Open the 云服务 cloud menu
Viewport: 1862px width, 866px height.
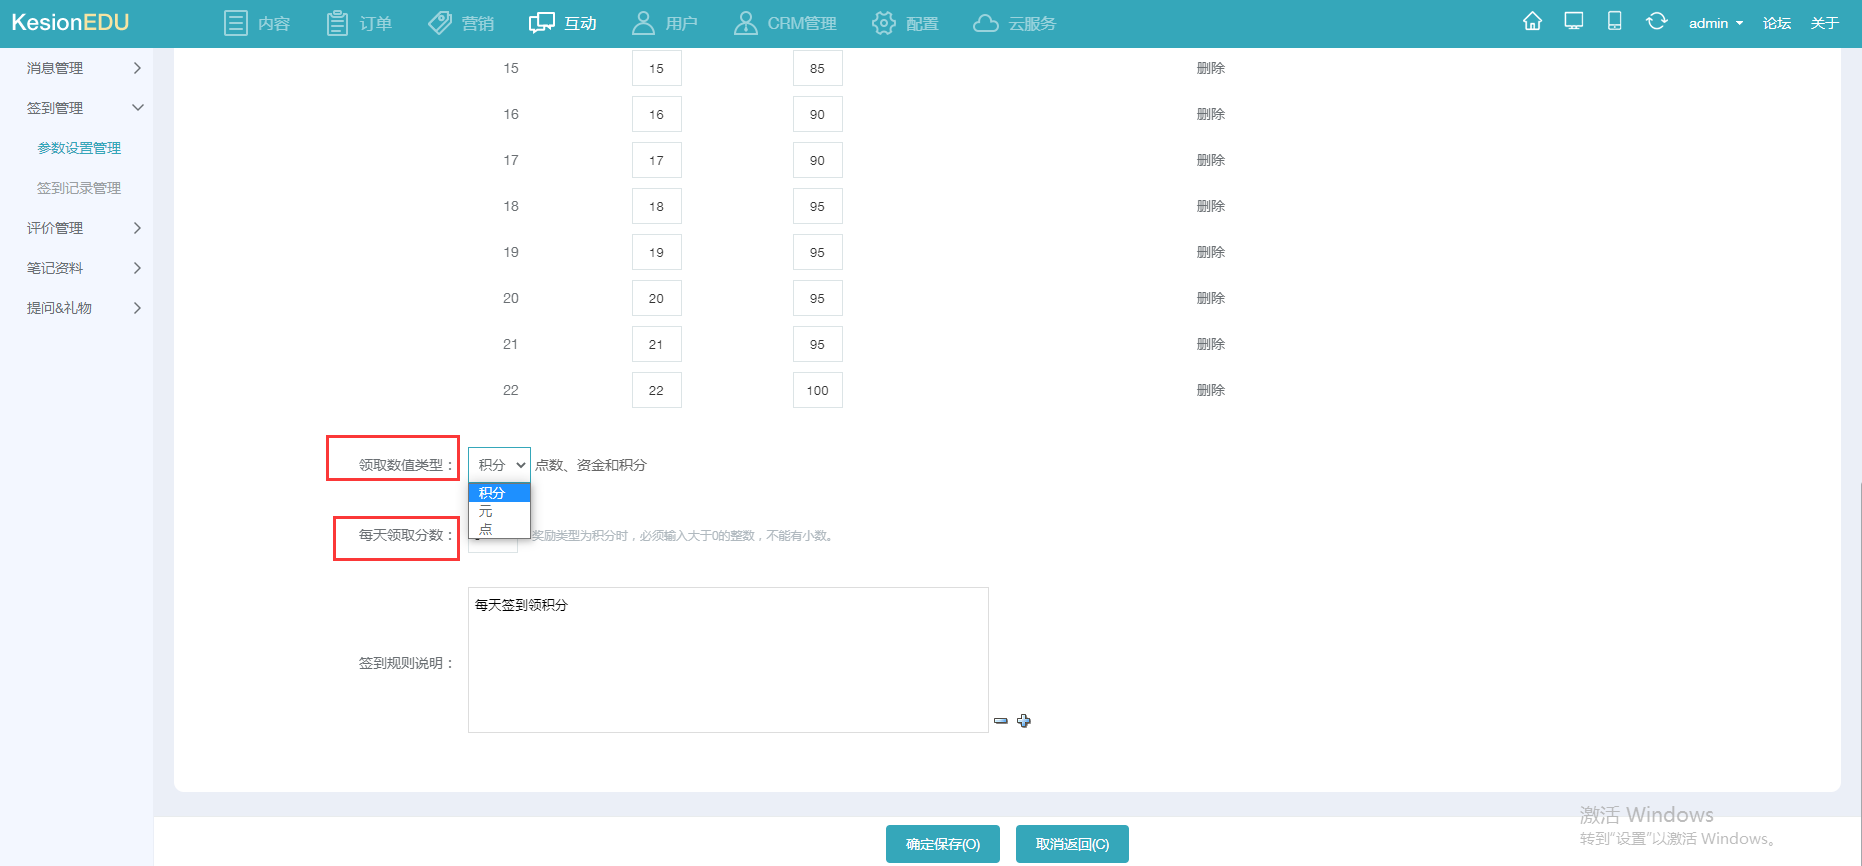(1014, 23)
